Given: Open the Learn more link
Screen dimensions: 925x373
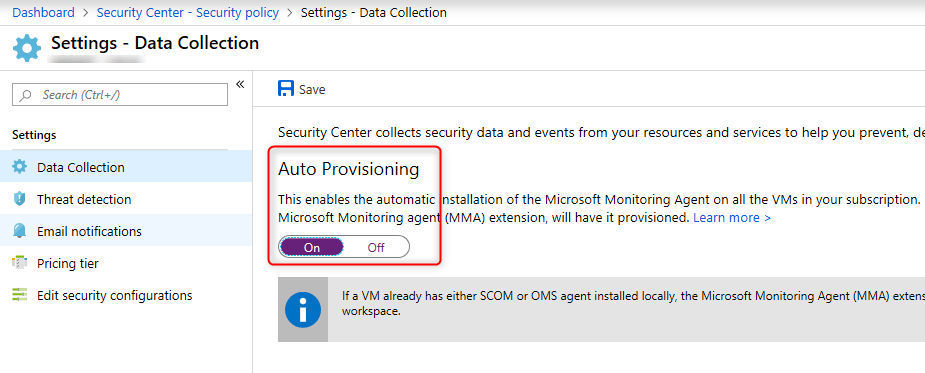Looking at the screenshot, I should pos(732,218).
